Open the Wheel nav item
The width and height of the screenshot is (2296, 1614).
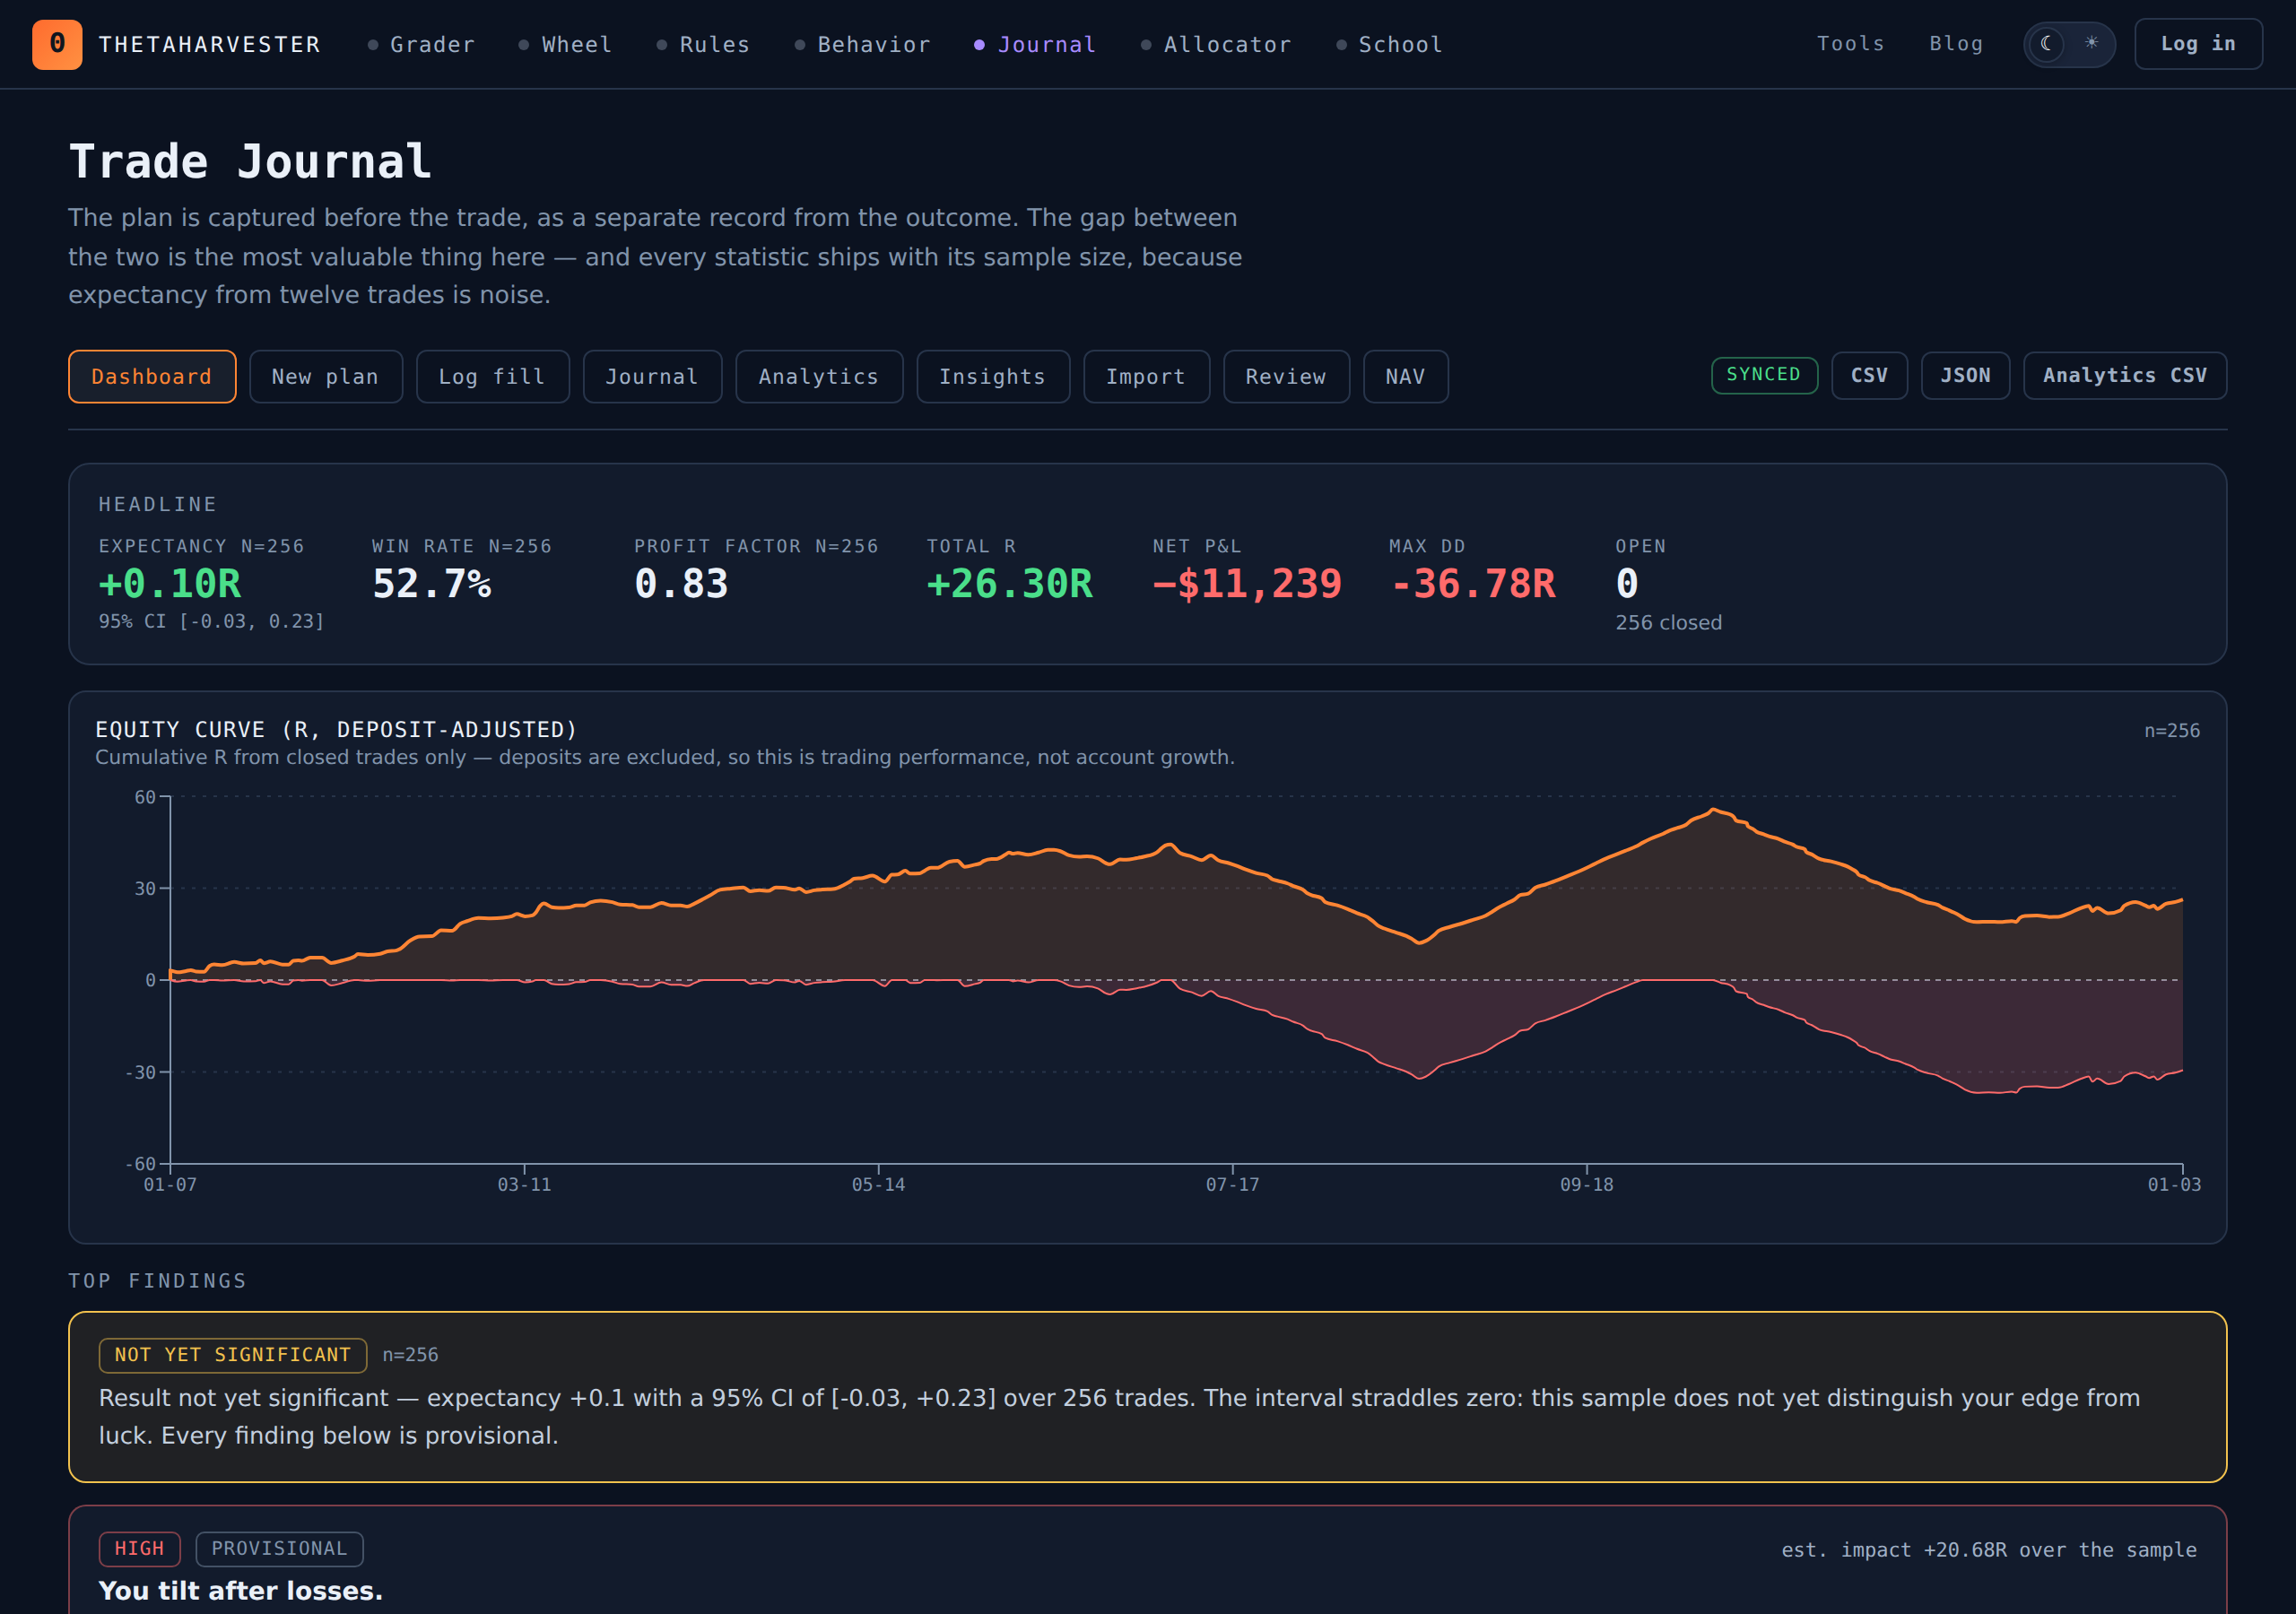click(x=566, y=45)
